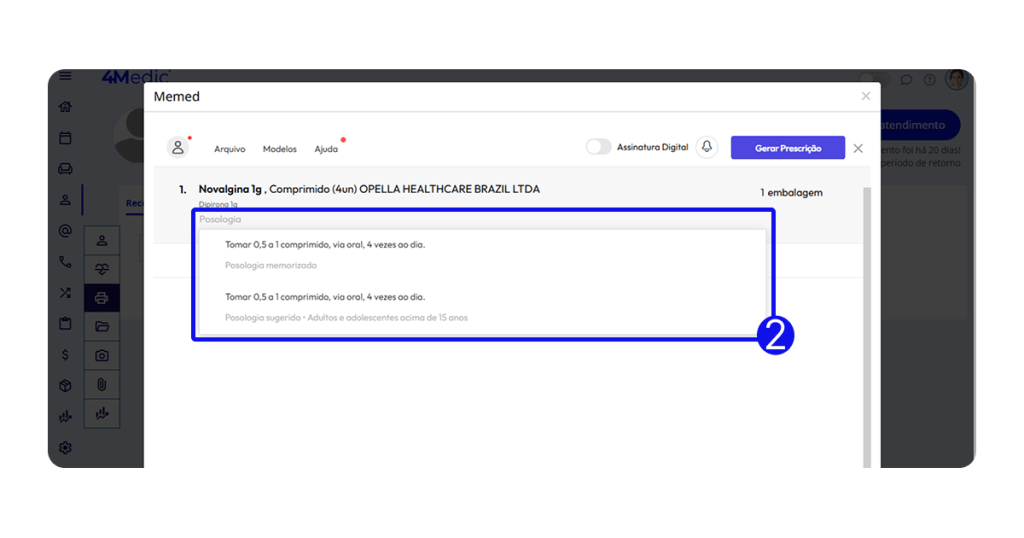
Task: Click the dollar sign finance icon
Action: pyautogui.click(x=65, y=354)
